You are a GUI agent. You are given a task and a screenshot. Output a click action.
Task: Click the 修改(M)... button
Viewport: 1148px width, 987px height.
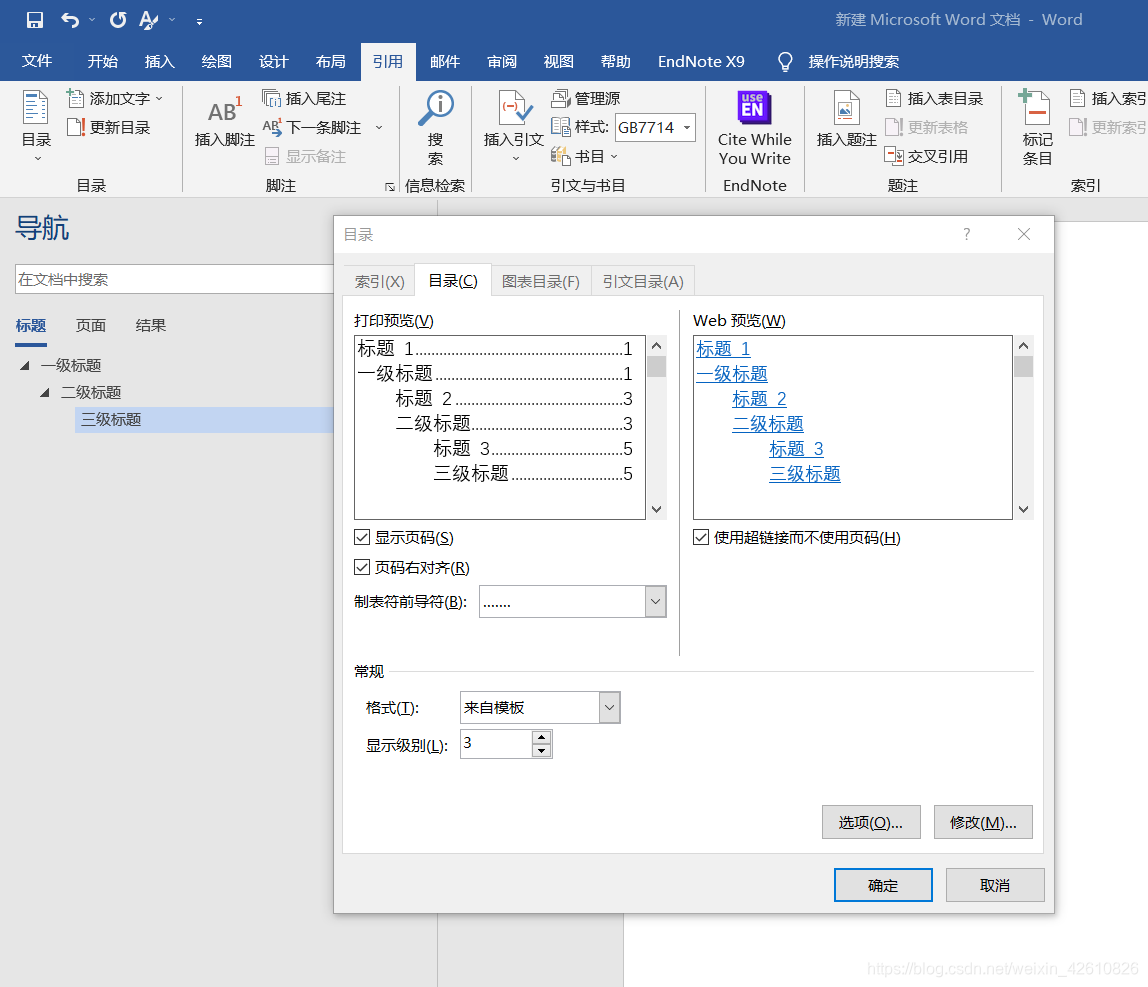pos(983,822)
